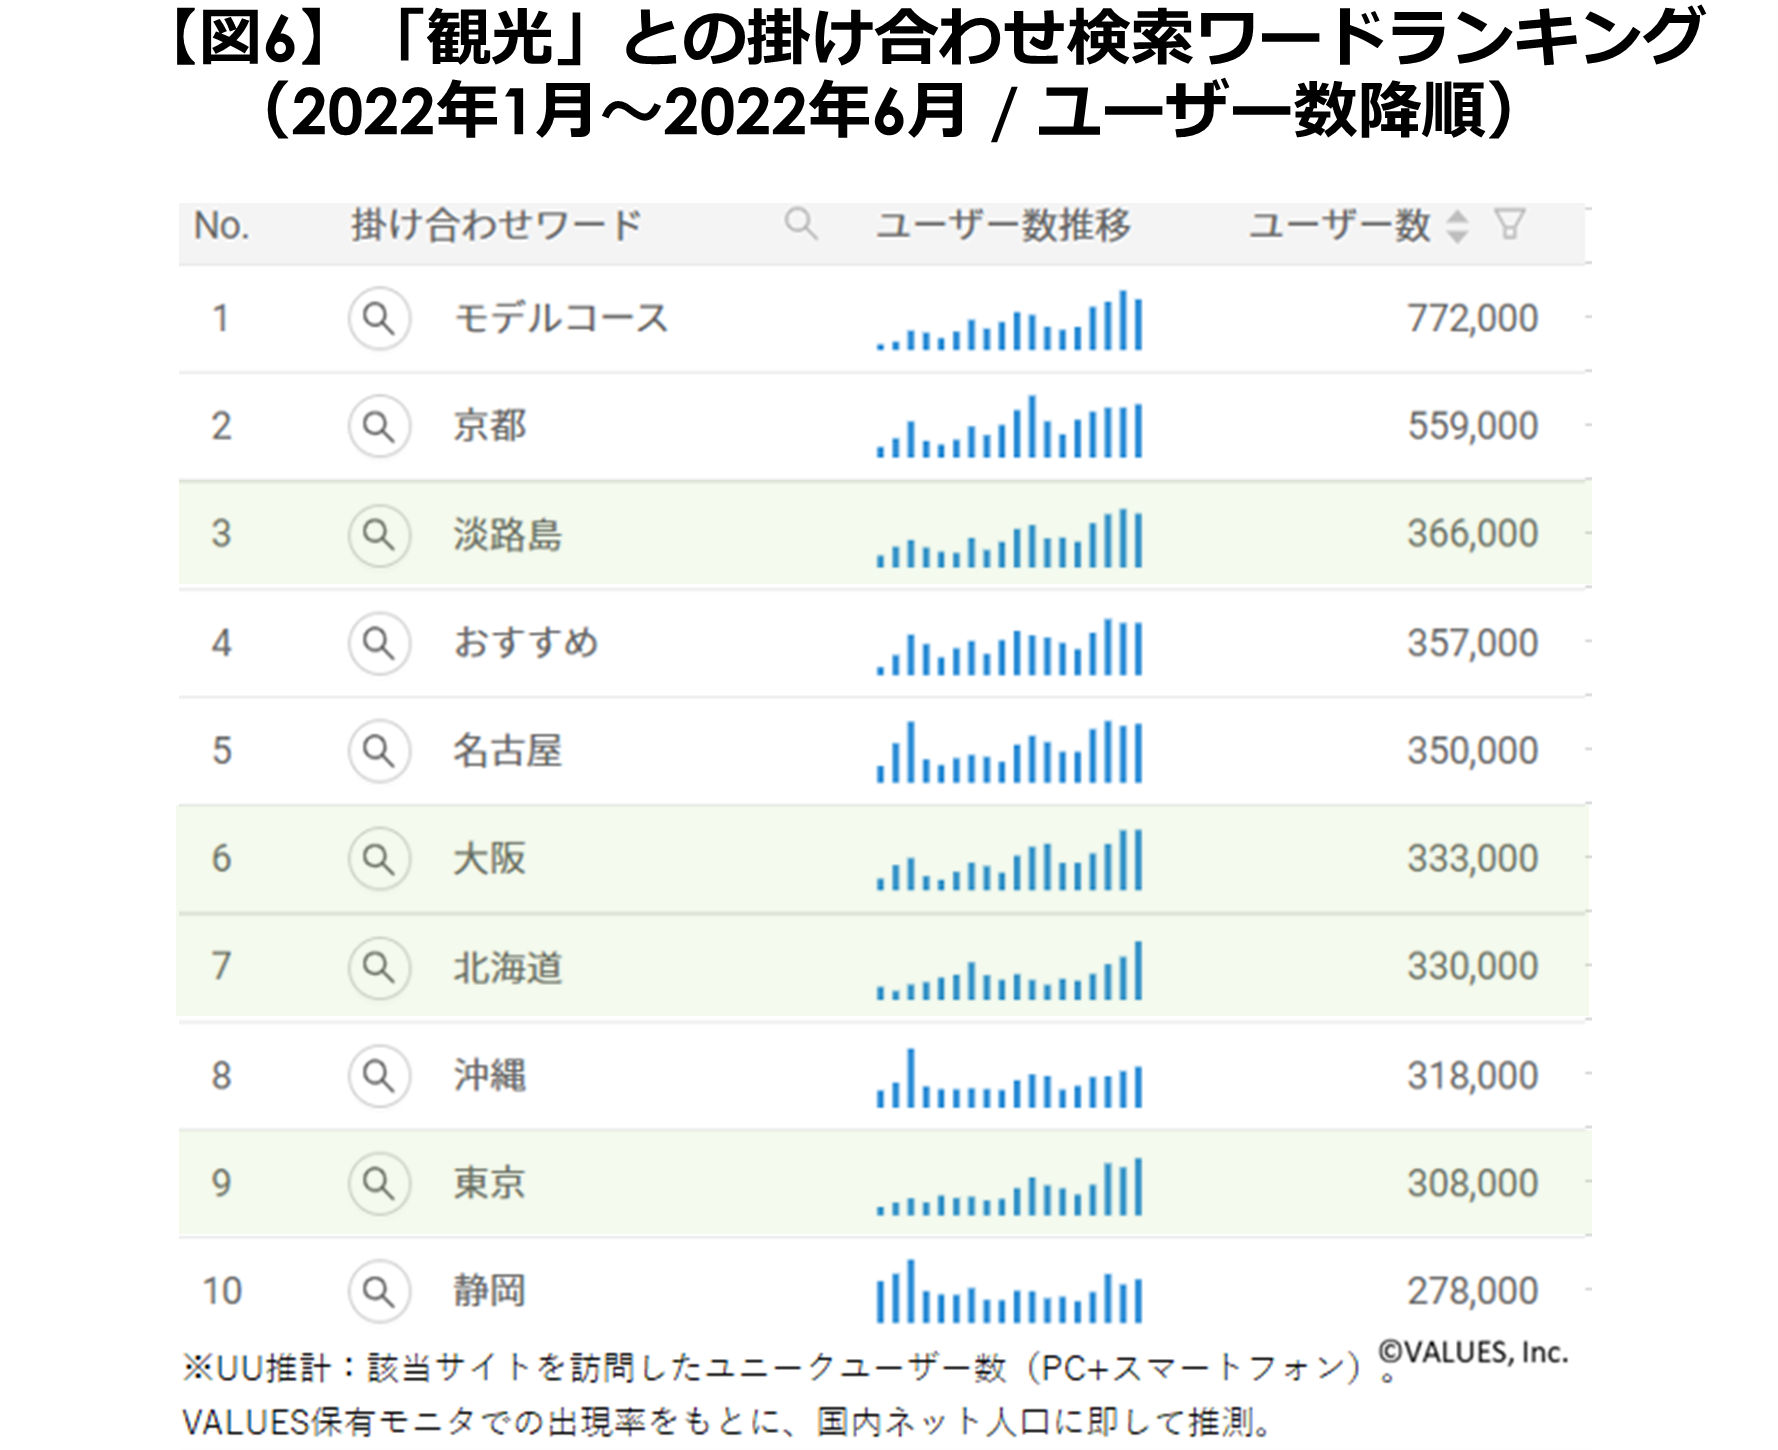Select the keyword モデルコース
The height and width of the screenshot is (1450, 1778).
tap(561, 319)
